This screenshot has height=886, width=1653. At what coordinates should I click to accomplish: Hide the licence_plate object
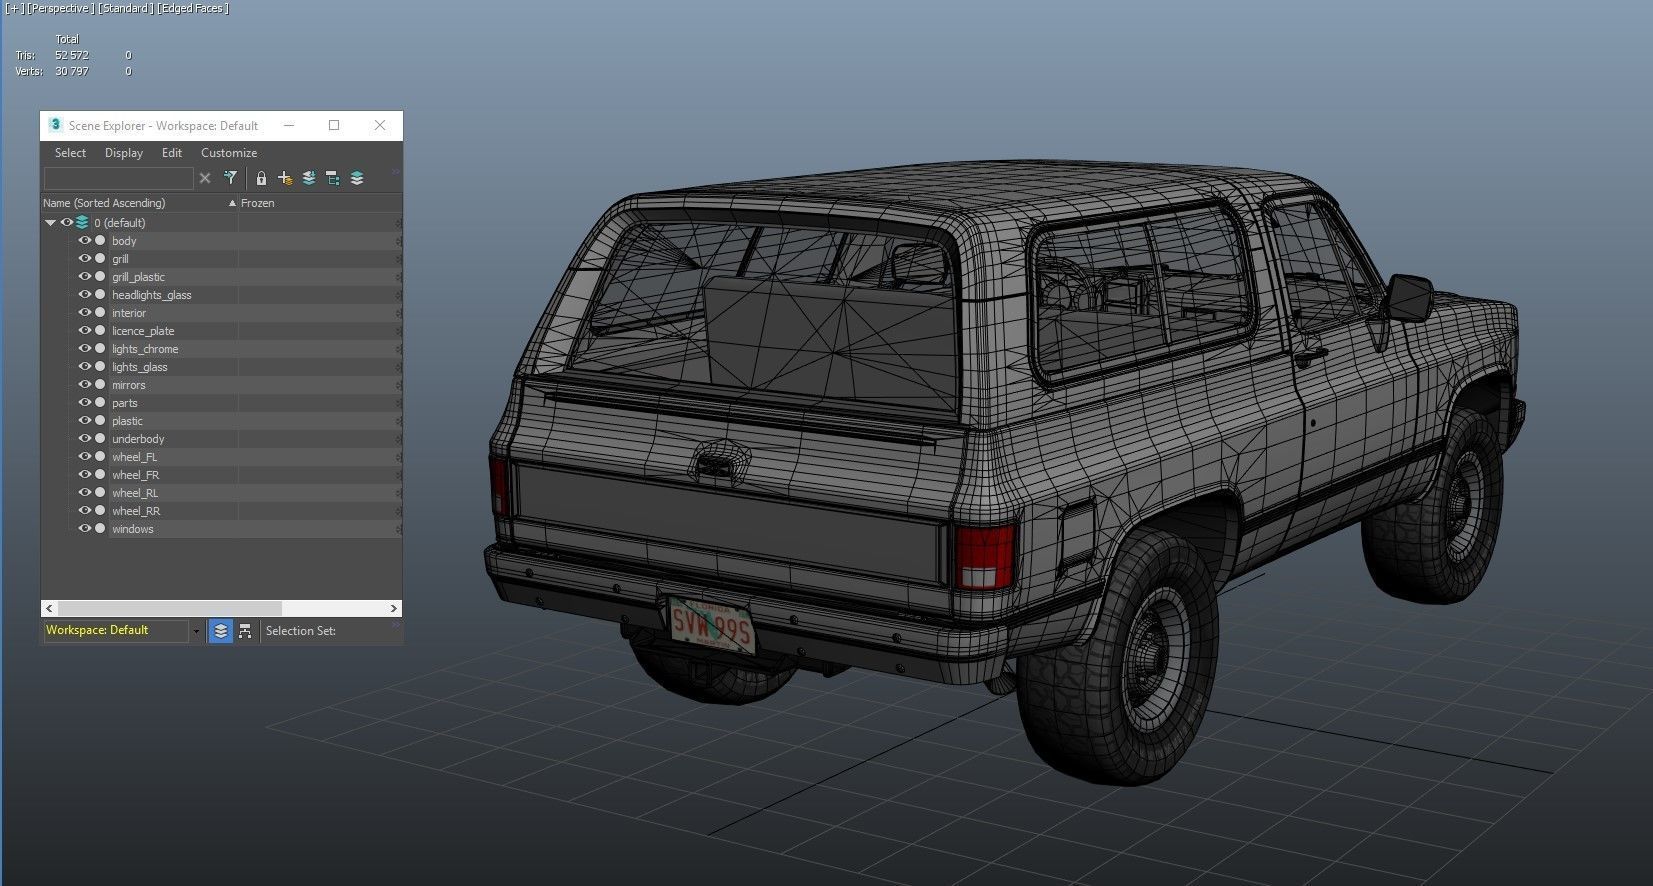point(85,331)
